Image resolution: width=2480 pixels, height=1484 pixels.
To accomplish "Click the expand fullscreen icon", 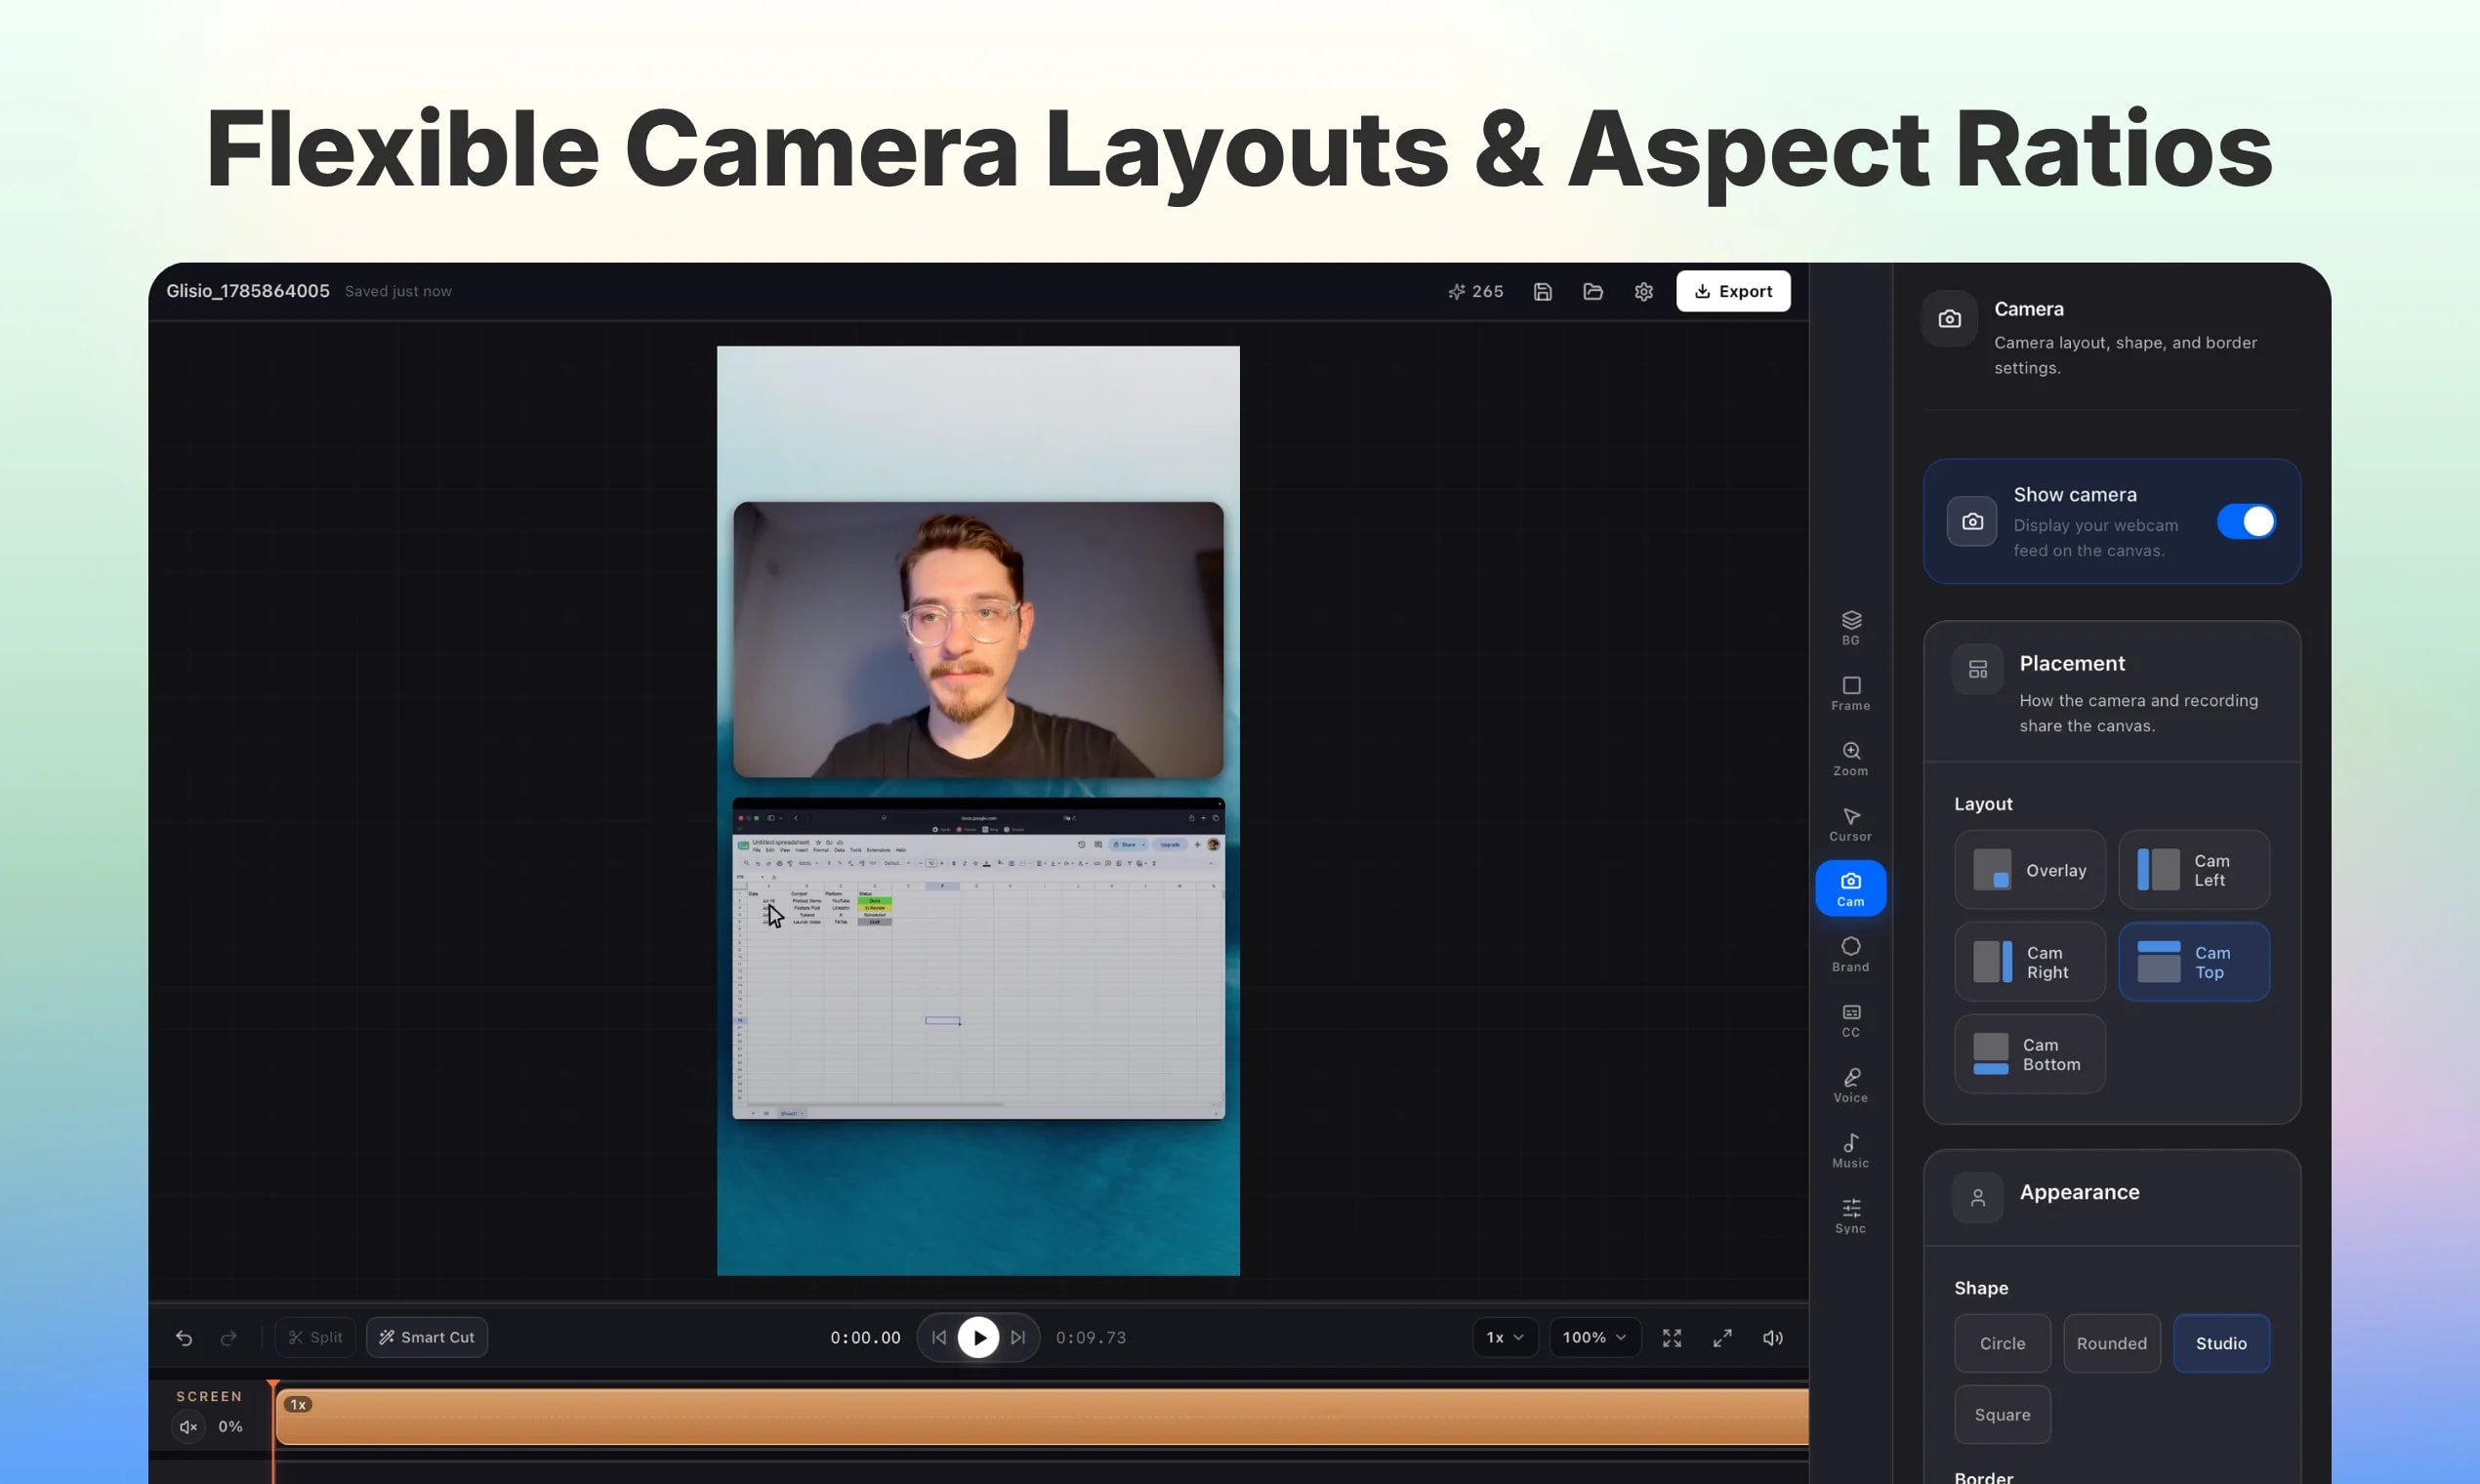I will [1722, 1337].
